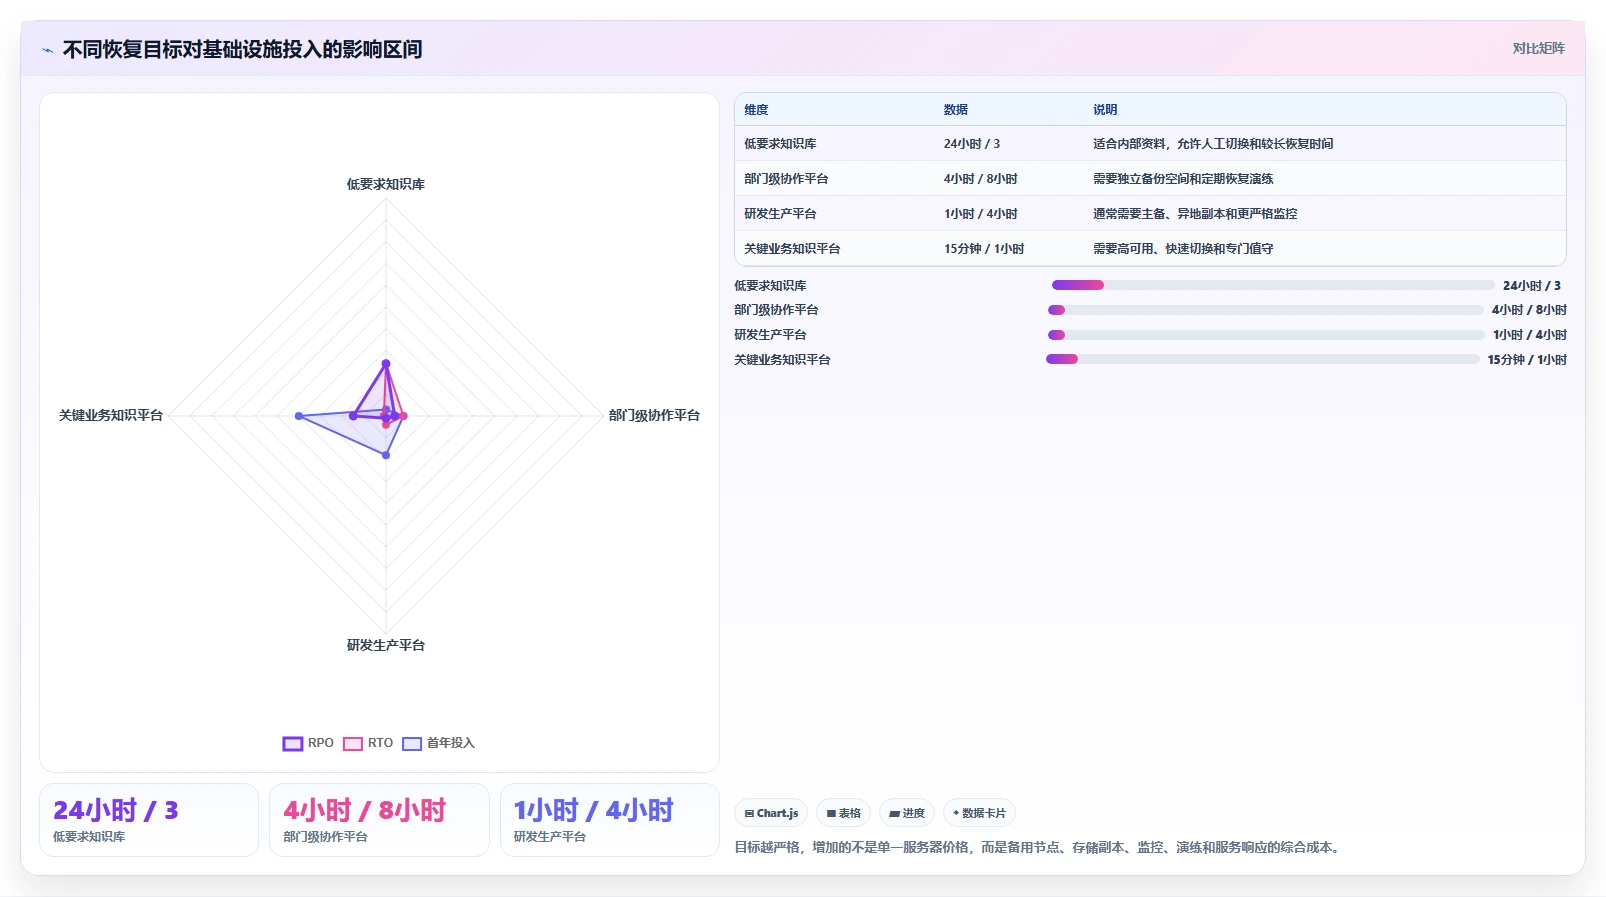The height and width of the screenshot is (897, 1606).
Task: Click the 低要求知识库 progress bar
Action: pyautogui.click(x=1273, y=285)
